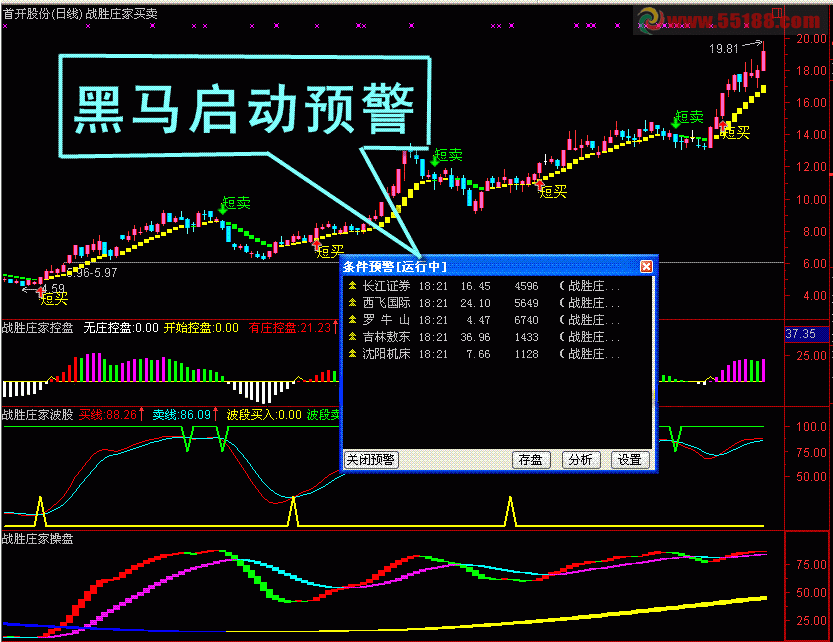Image resolution: width=833 pixels, height=642 pixels.
Task: Click the 战胜庄家波股 indicator label
Action: click(38, 415)
